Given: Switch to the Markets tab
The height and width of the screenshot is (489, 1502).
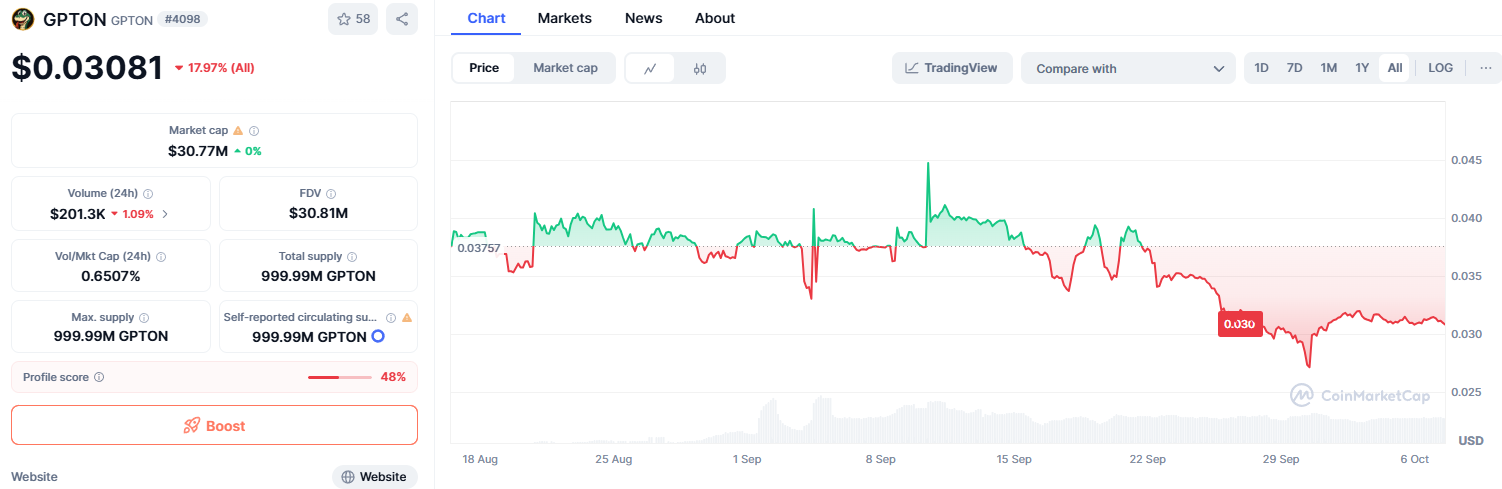Looking at the screenshot, I should click(x=564, y=18).
